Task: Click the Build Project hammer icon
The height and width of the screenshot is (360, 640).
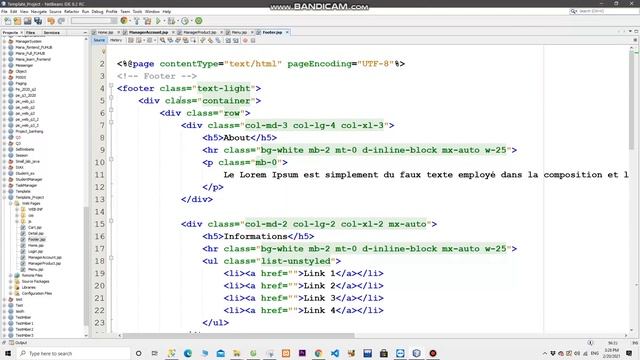Action: 137,21
